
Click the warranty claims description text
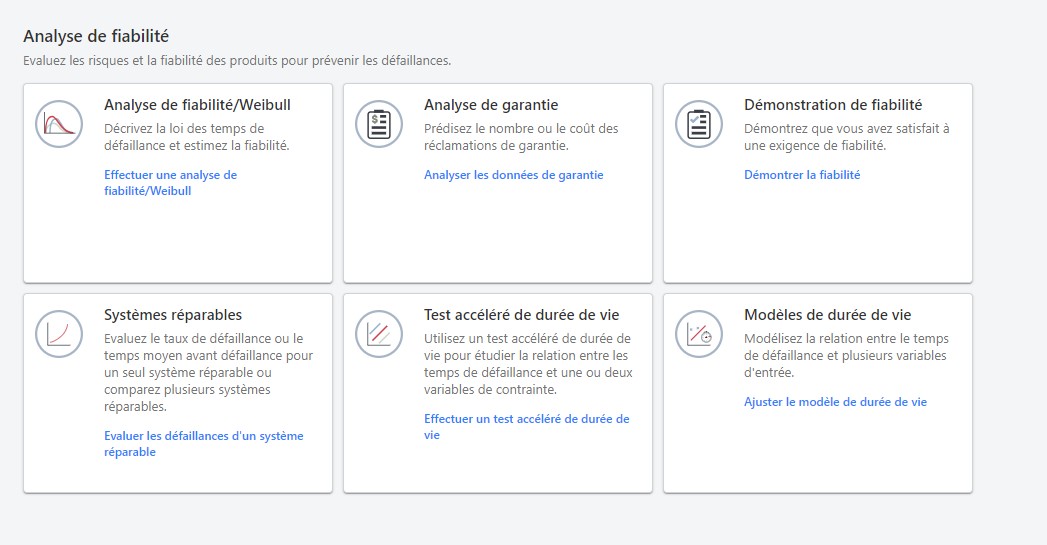(x=521, y=137)
